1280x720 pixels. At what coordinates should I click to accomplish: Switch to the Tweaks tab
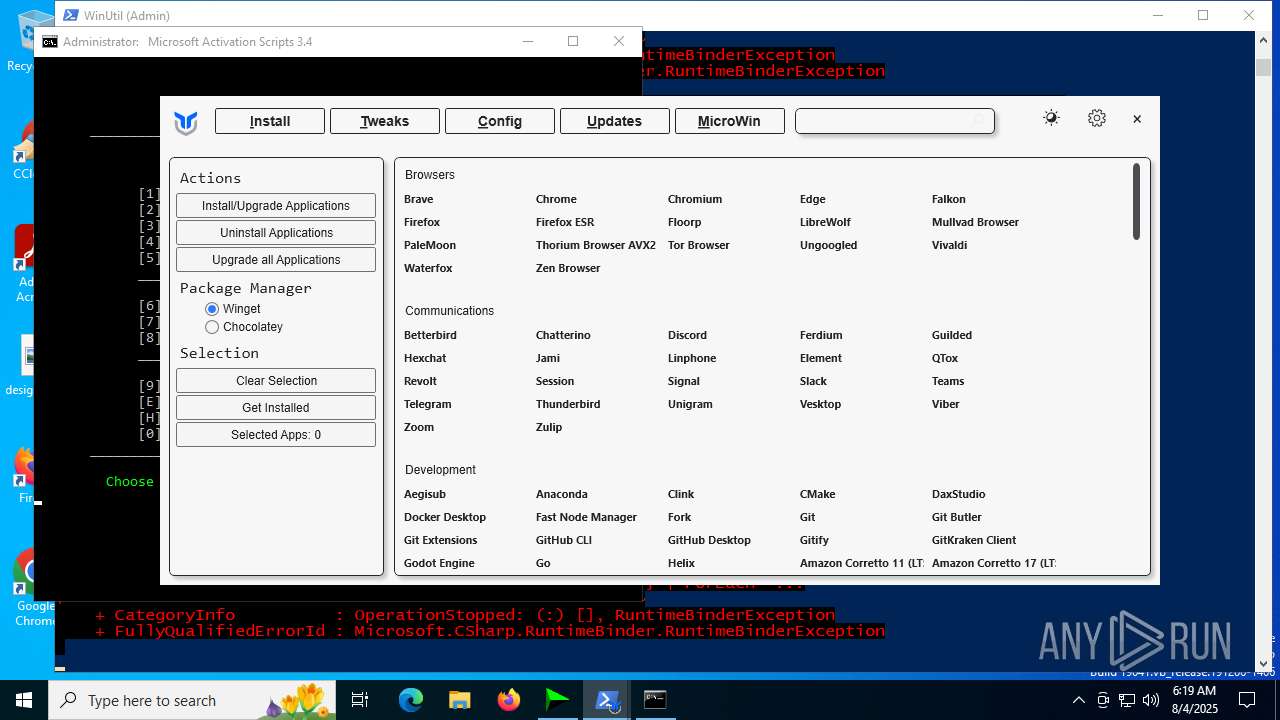[385, 121]
